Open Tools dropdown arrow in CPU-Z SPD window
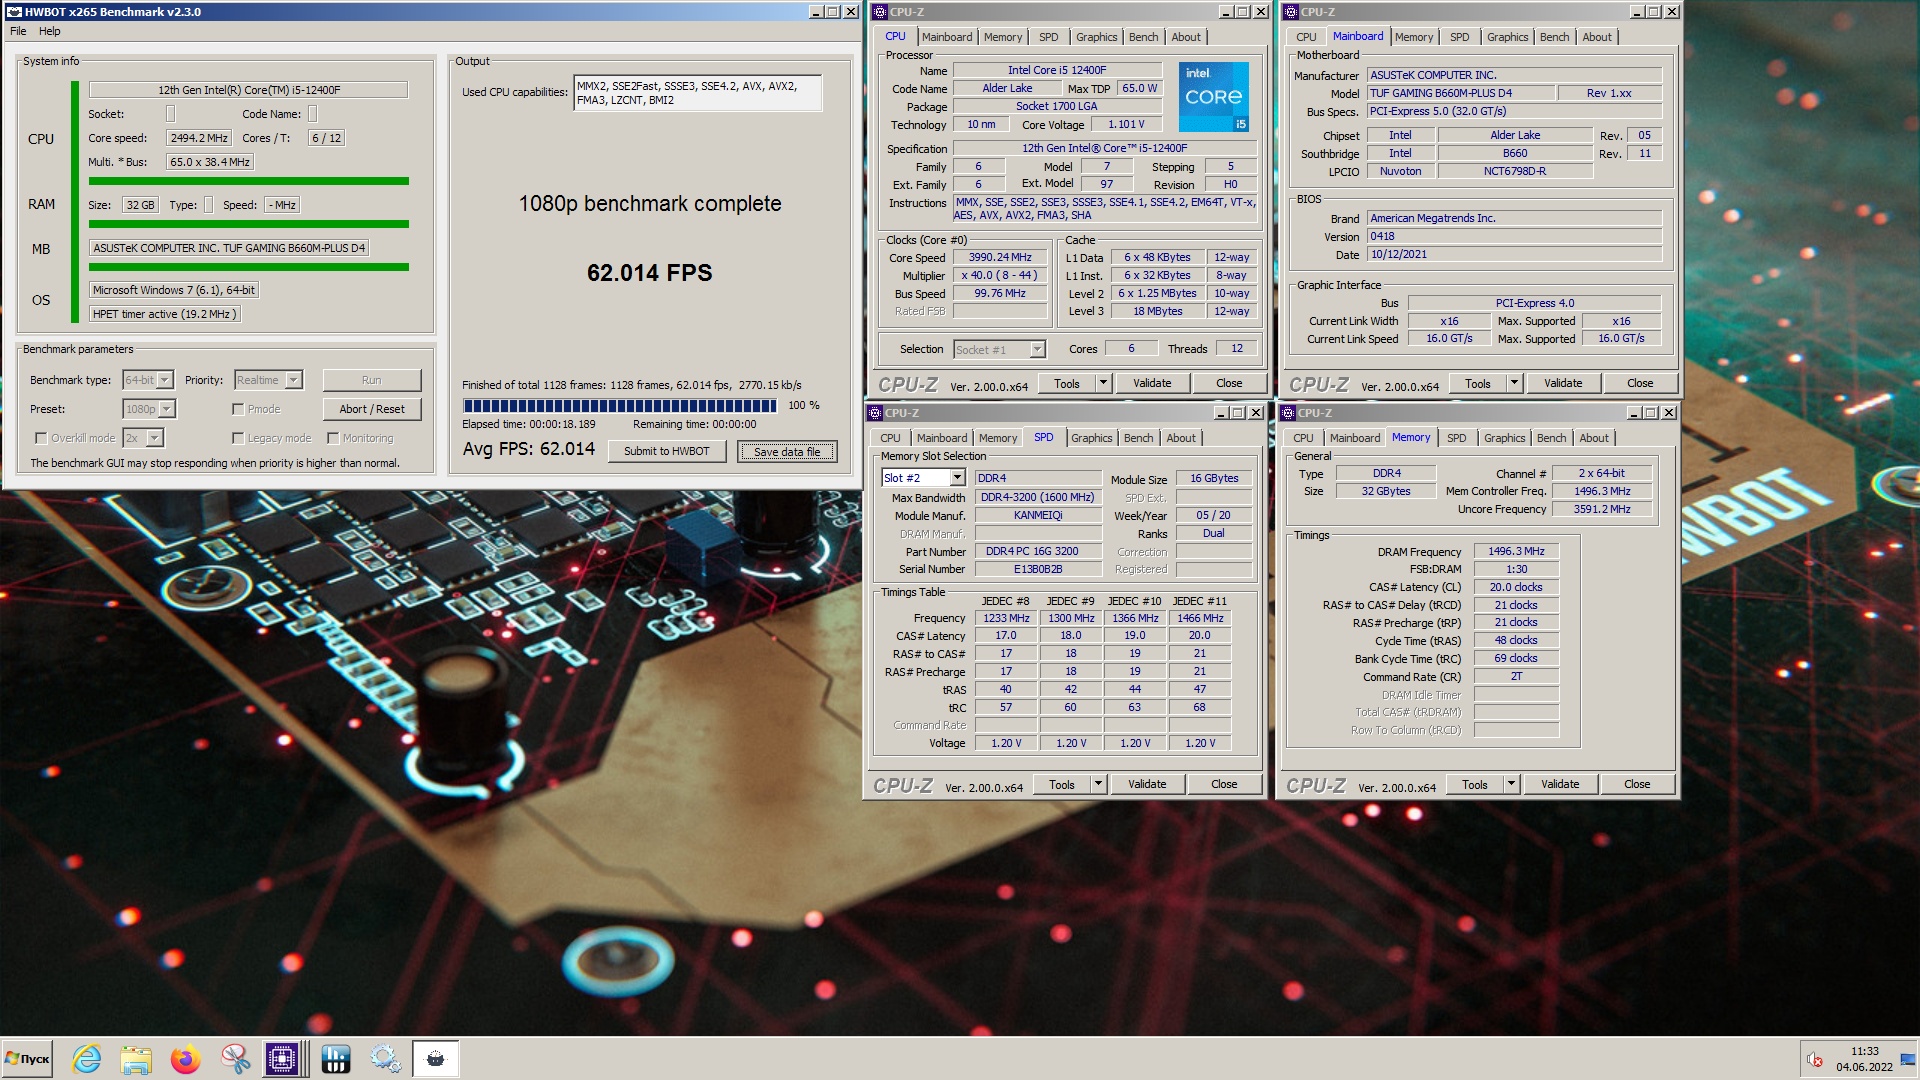Screen dimensions: 1920x1080 coord(1098,784)
